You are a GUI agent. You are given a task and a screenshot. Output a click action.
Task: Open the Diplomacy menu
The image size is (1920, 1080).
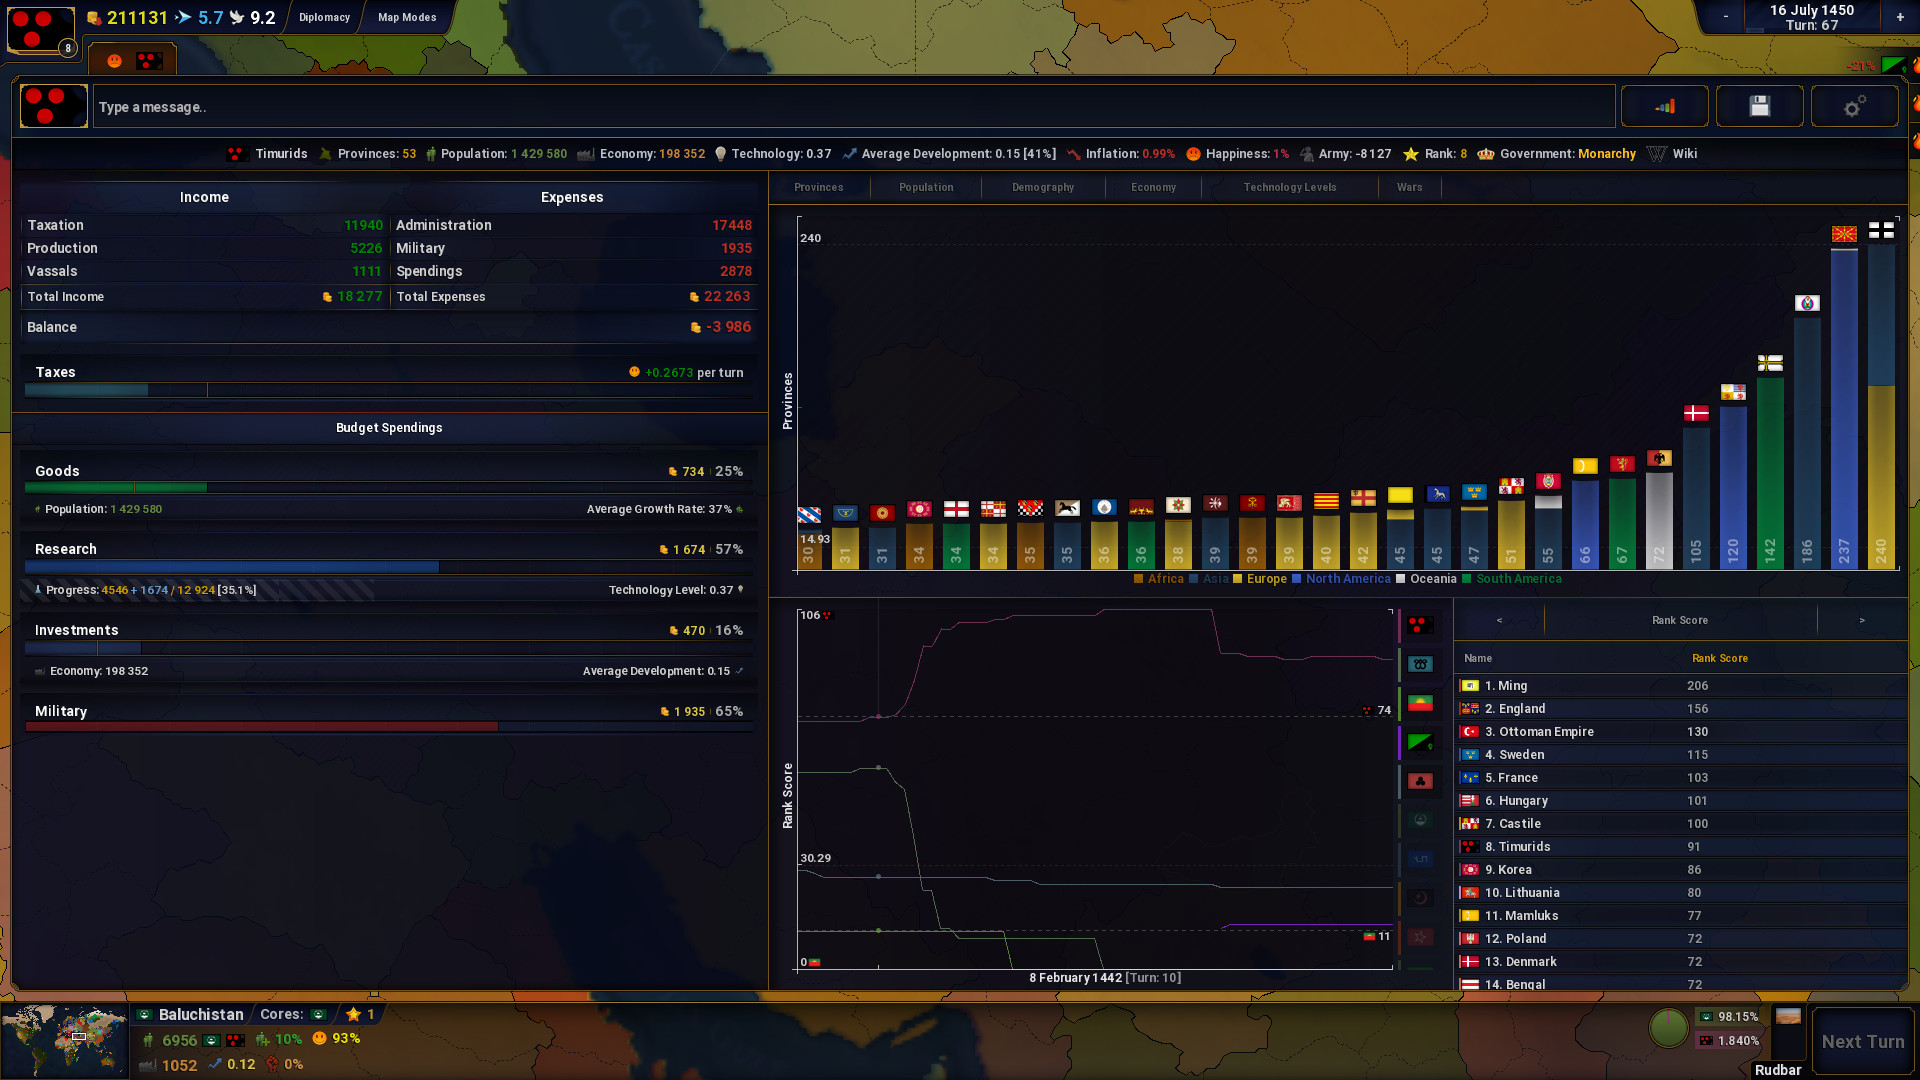(x=324, y=17)
